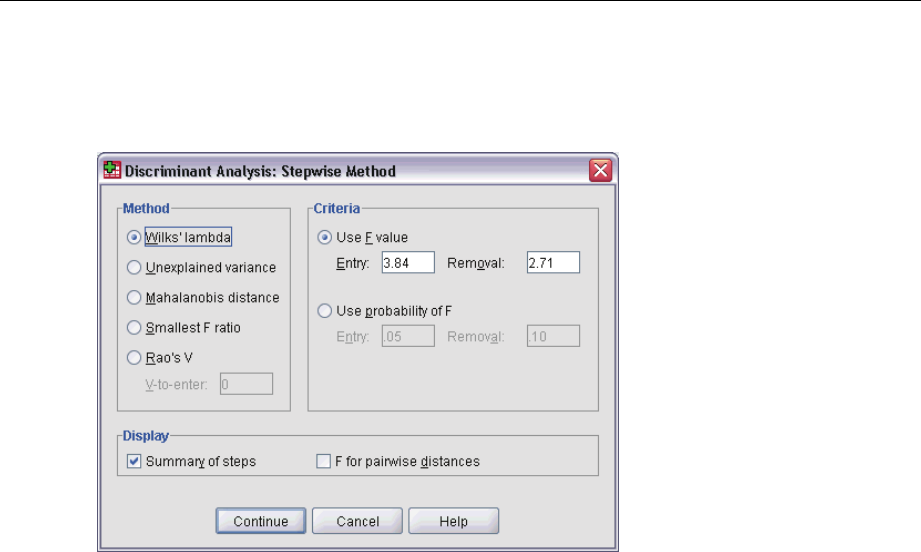Click the probability Removal field .10
Image resolution: width=921 pixels, height=552 pixels.
tap(553, 336)
